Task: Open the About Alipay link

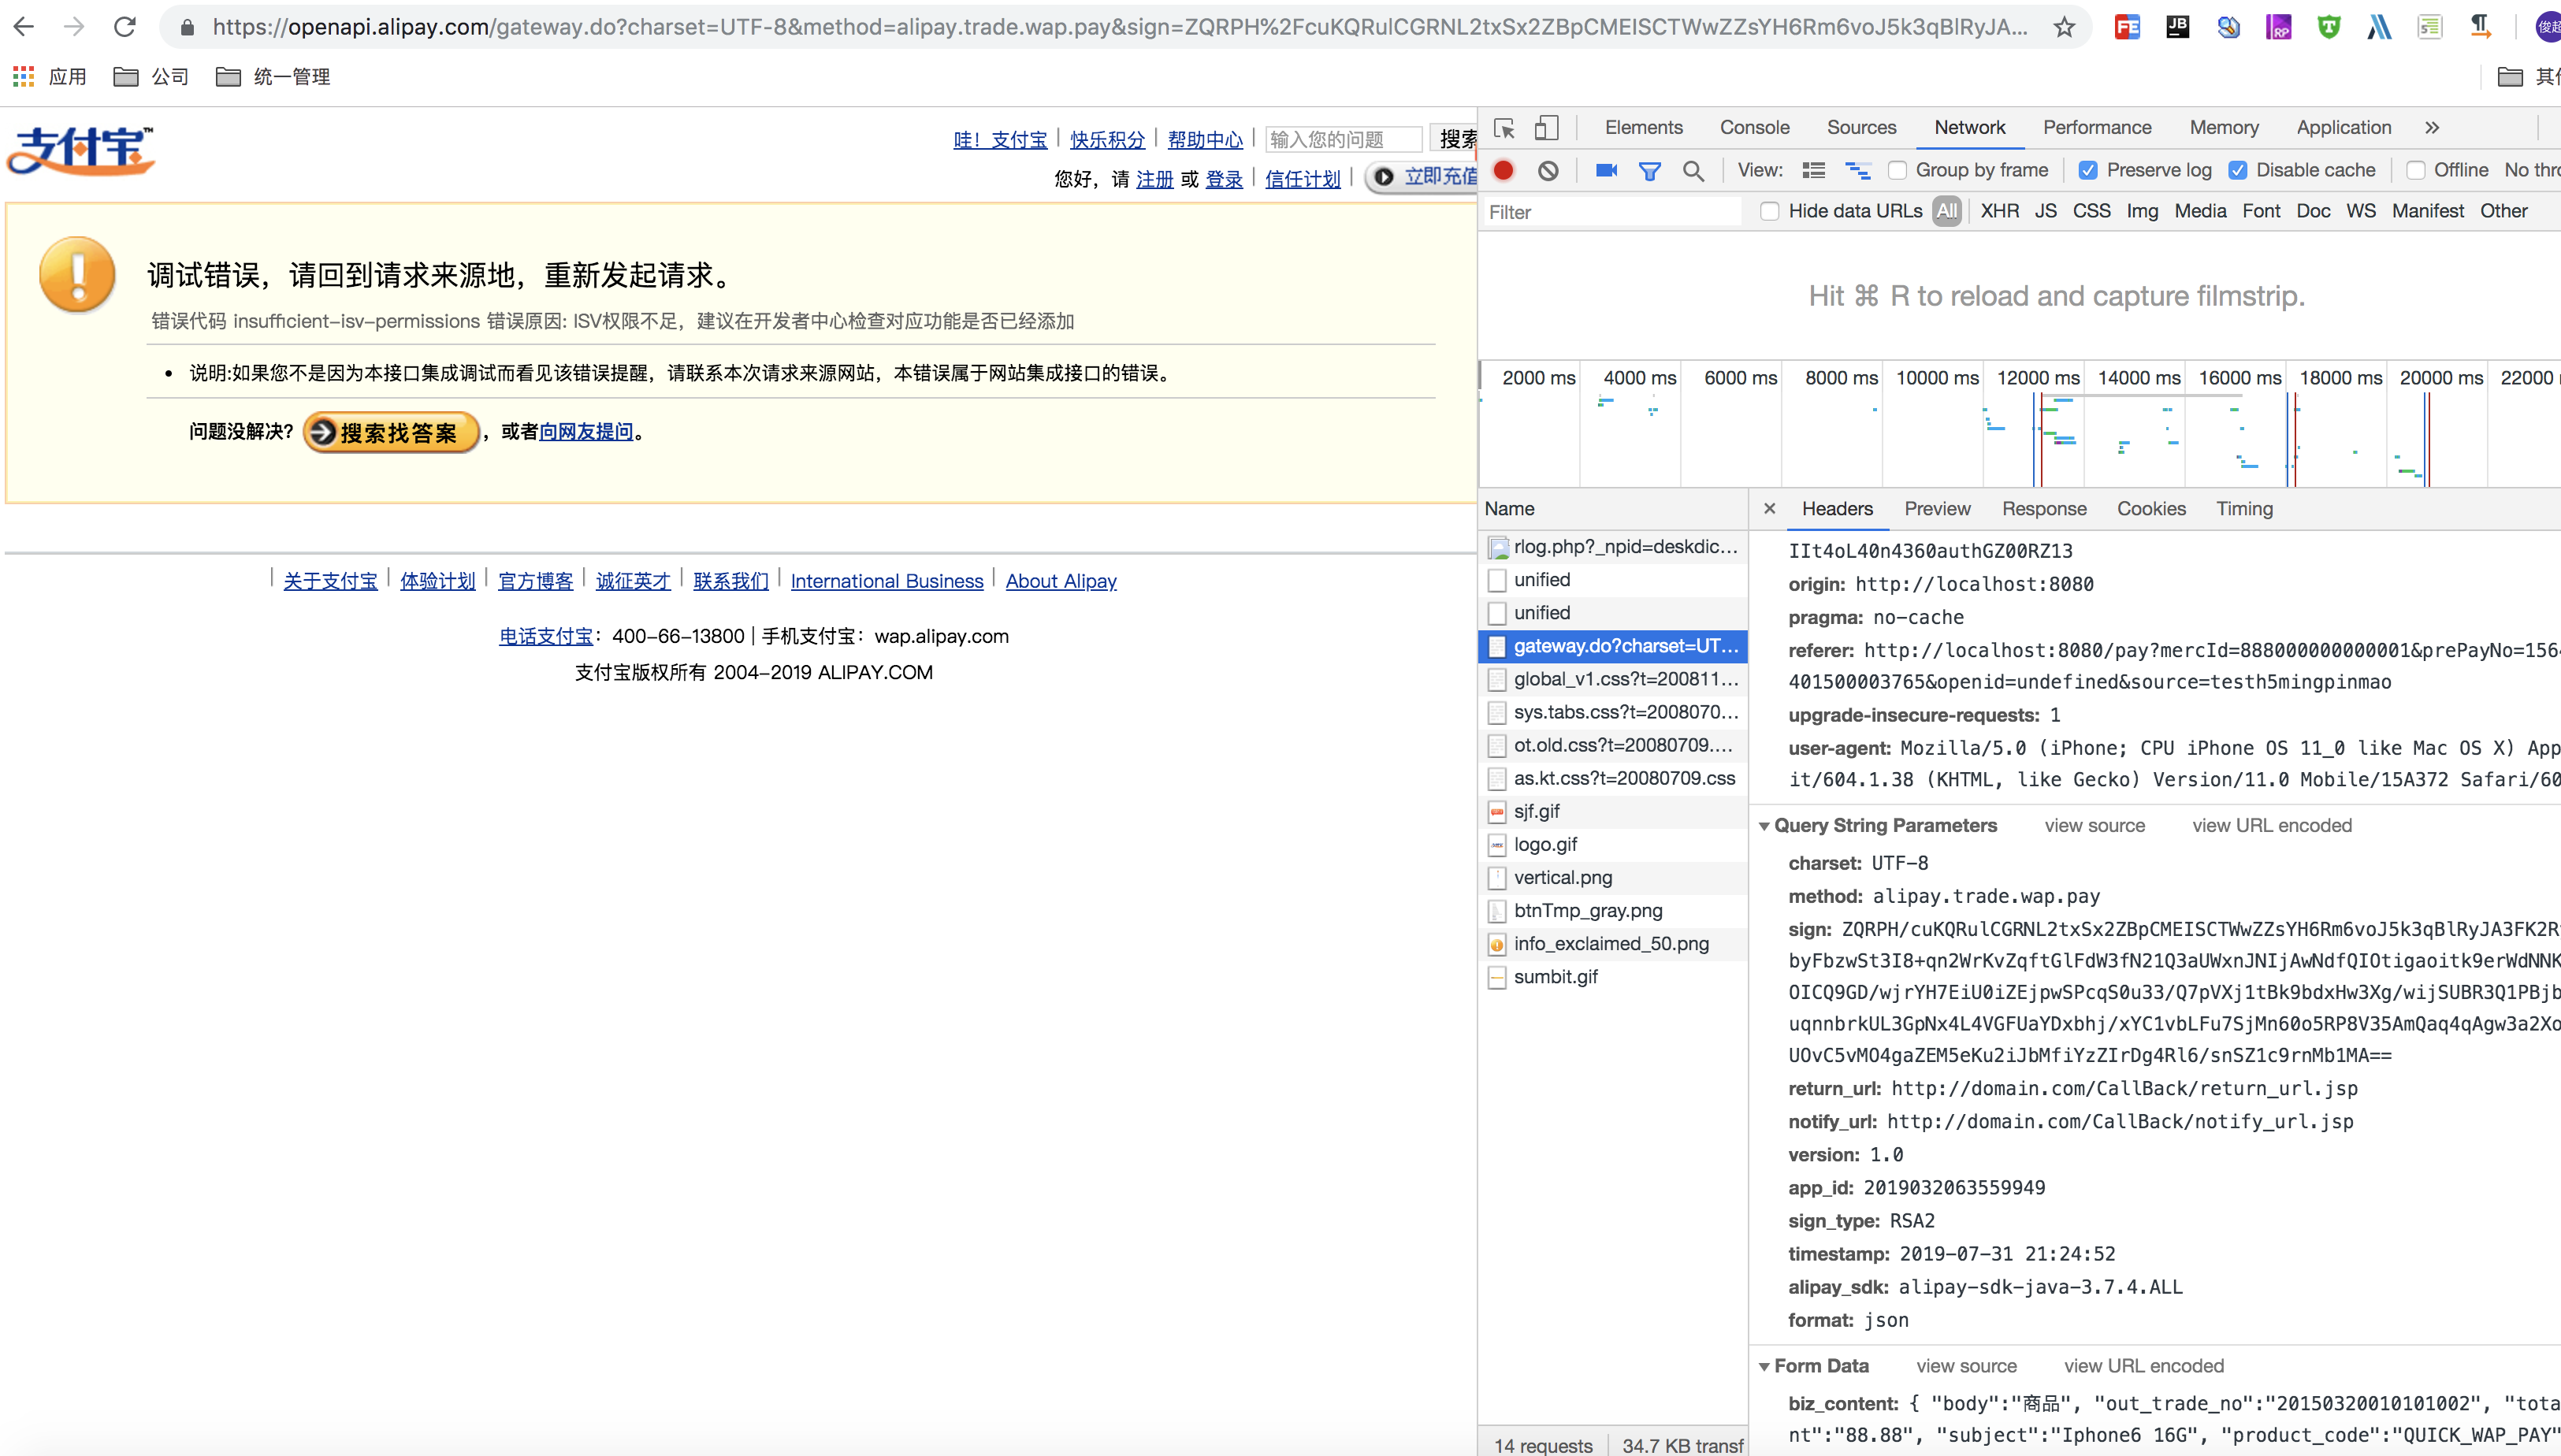Action: coord(1061,580)
